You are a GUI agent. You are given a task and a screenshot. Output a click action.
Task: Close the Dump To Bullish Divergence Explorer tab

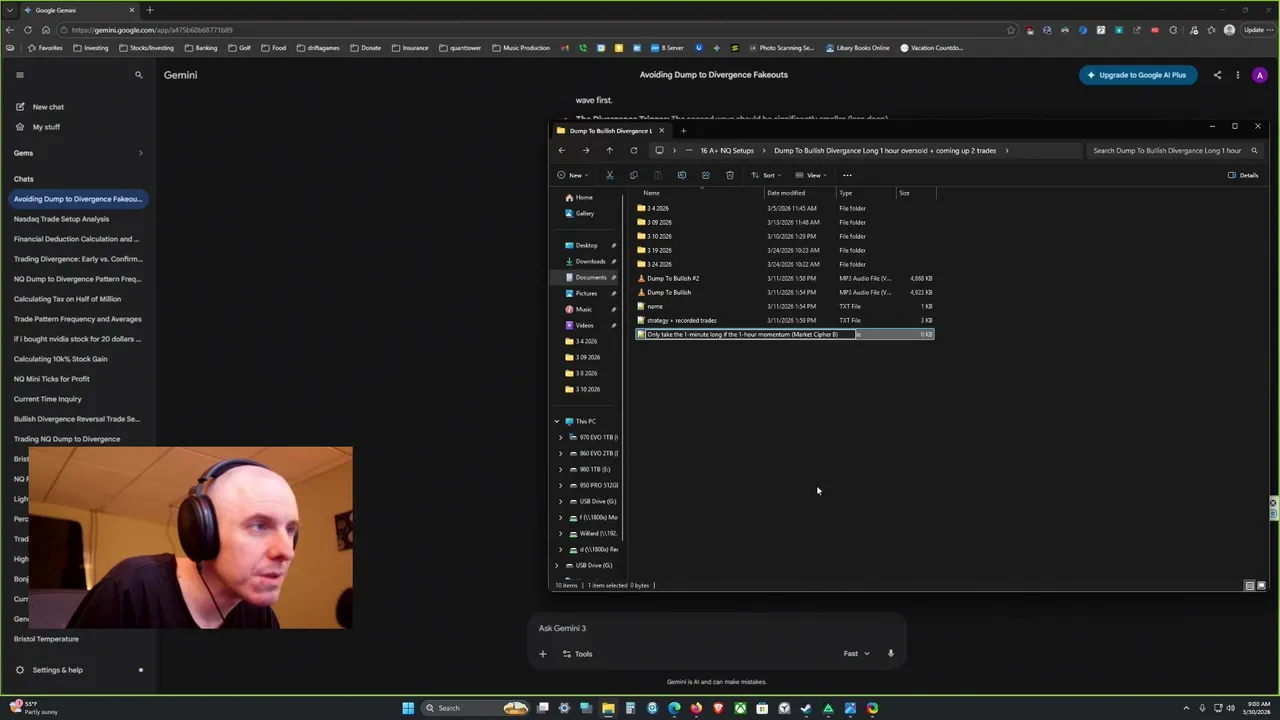(661, 131)
